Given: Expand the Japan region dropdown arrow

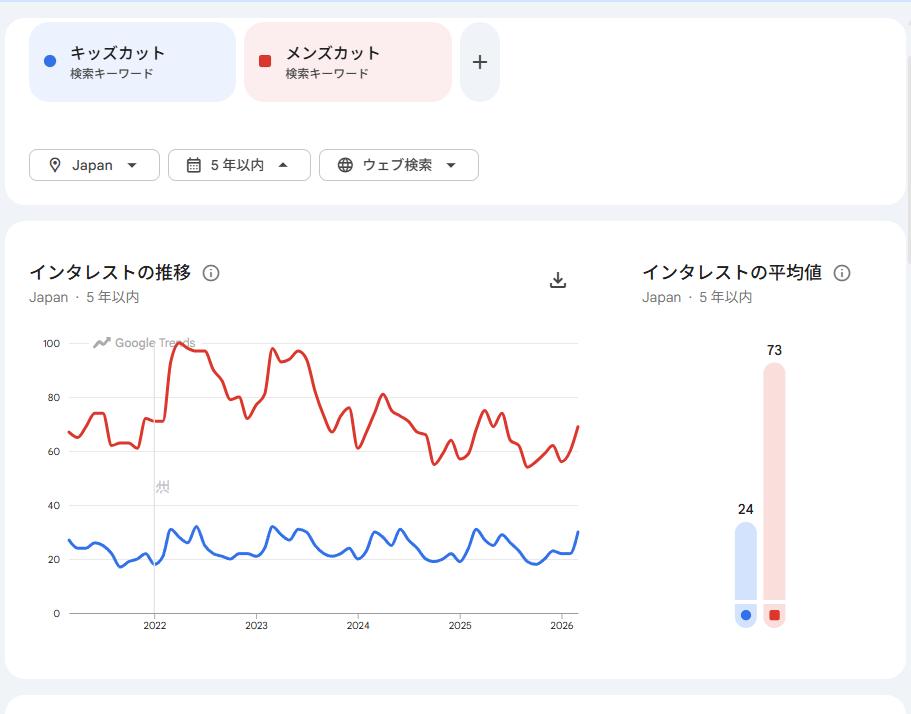Looking at the screenshot, I should [x=132, y=165].
